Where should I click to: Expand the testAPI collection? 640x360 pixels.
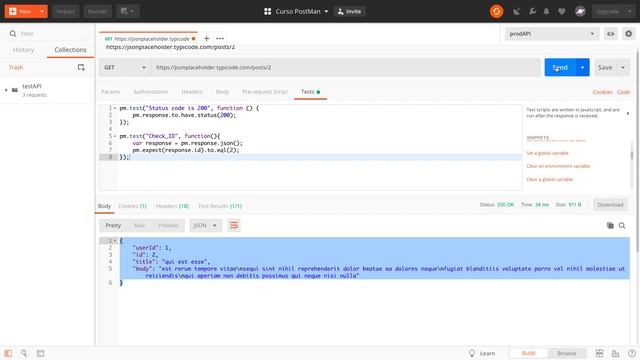[6, 90]
